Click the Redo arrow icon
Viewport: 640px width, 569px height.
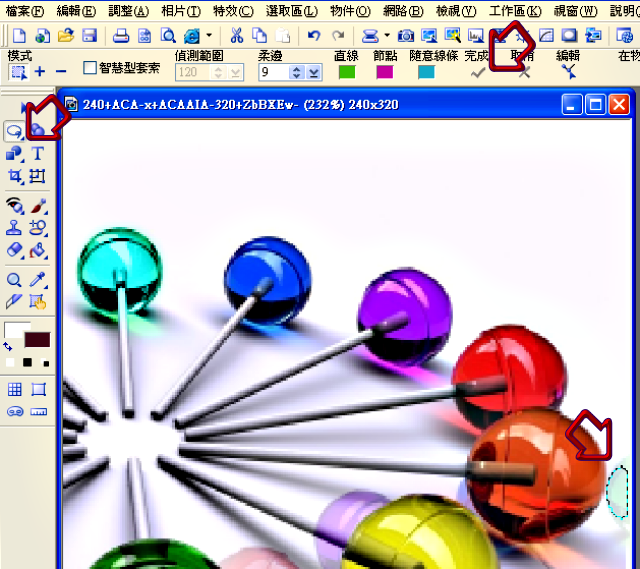tap(338, 36)
